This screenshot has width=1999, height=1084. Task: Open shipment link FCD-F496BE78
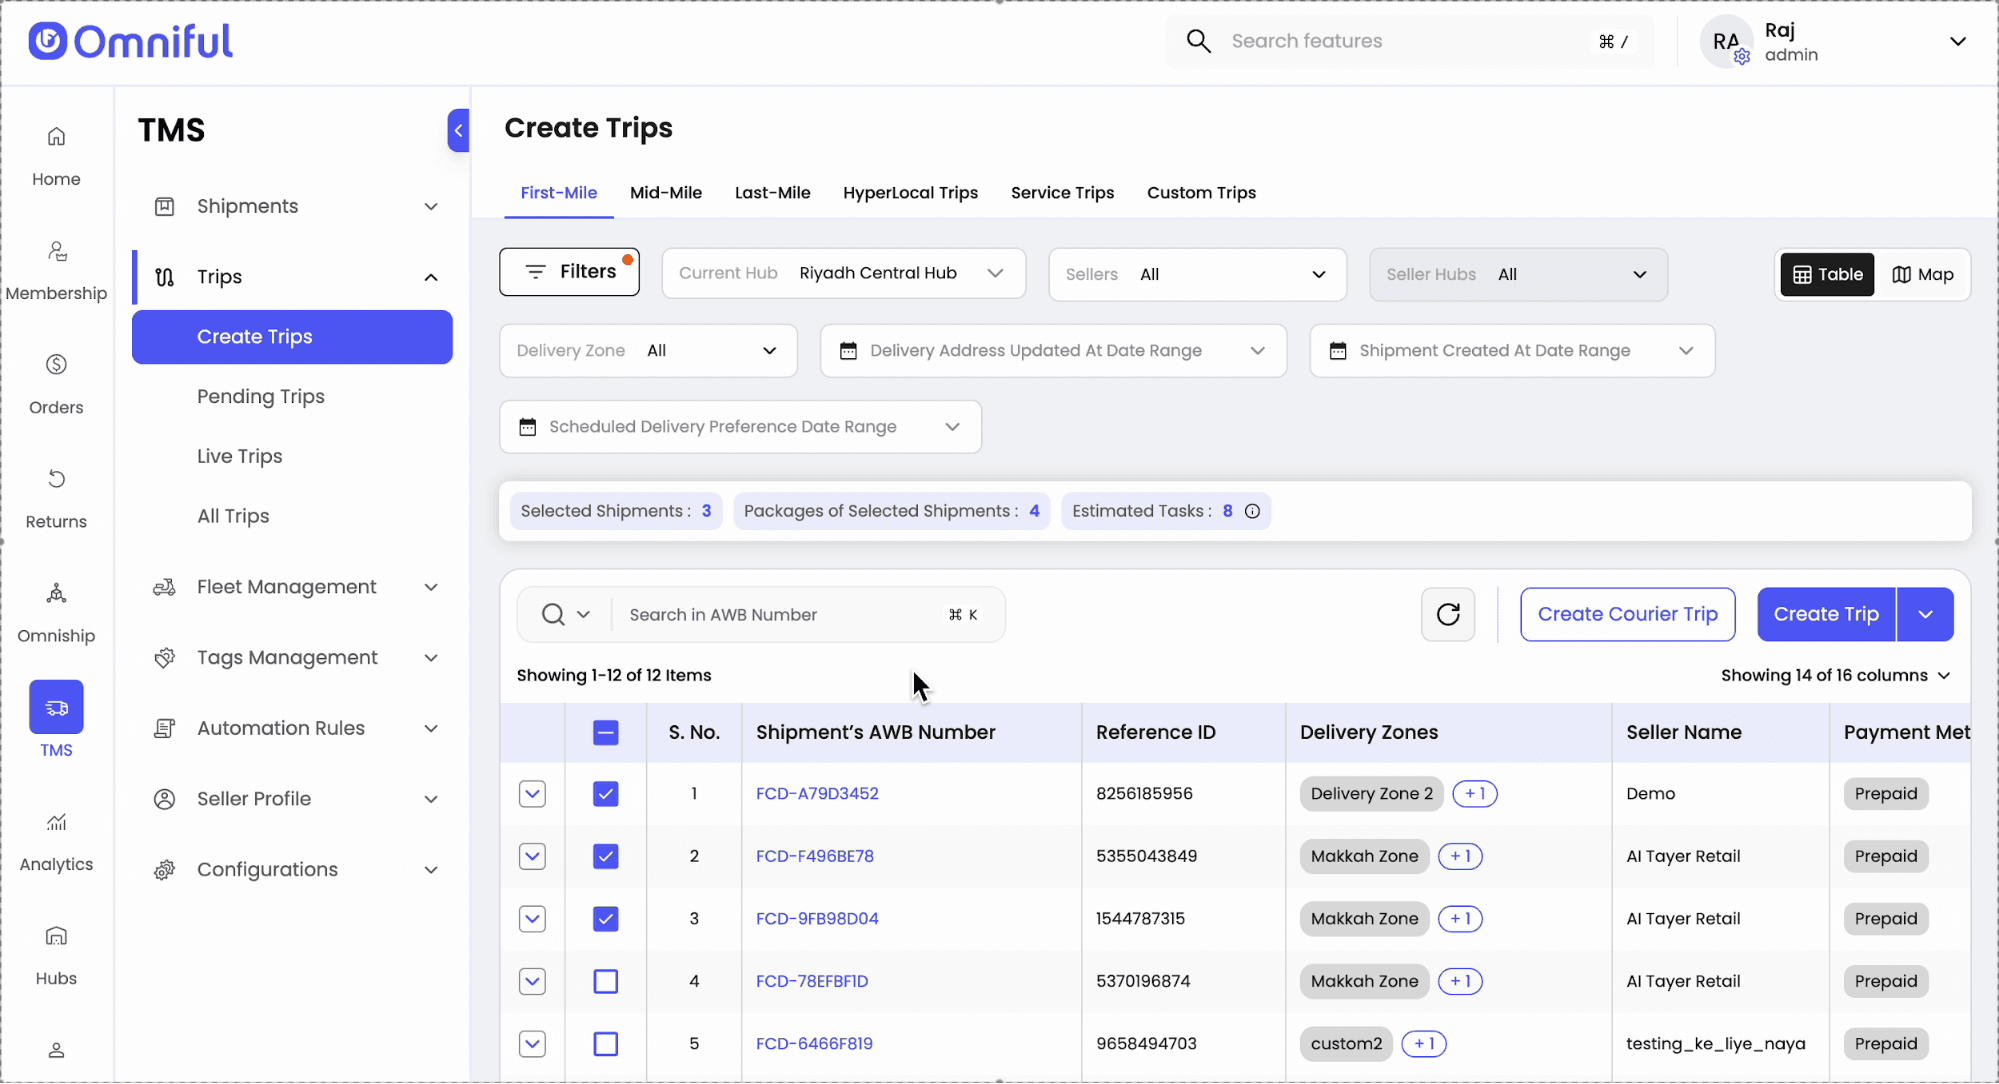814,856
